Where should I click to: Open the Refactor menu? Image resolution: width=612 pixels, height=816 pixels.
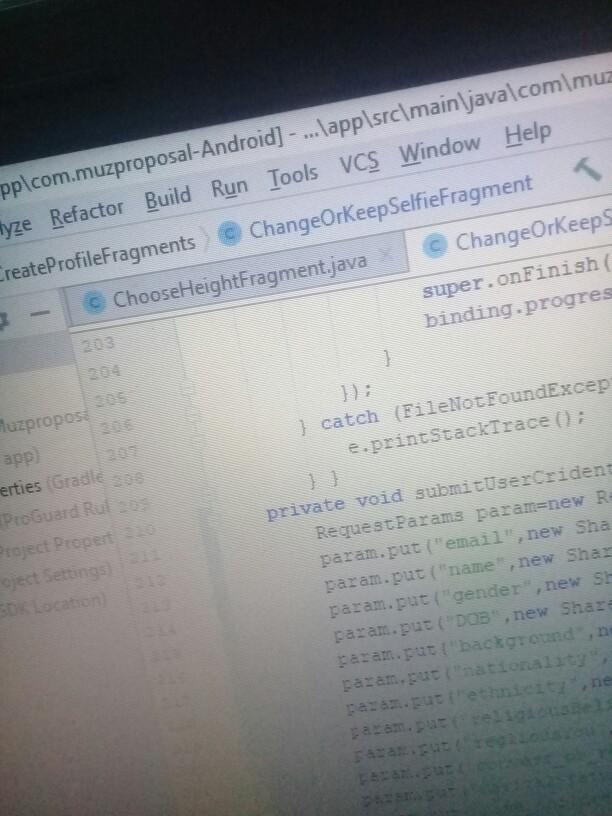tap(87, 212)
